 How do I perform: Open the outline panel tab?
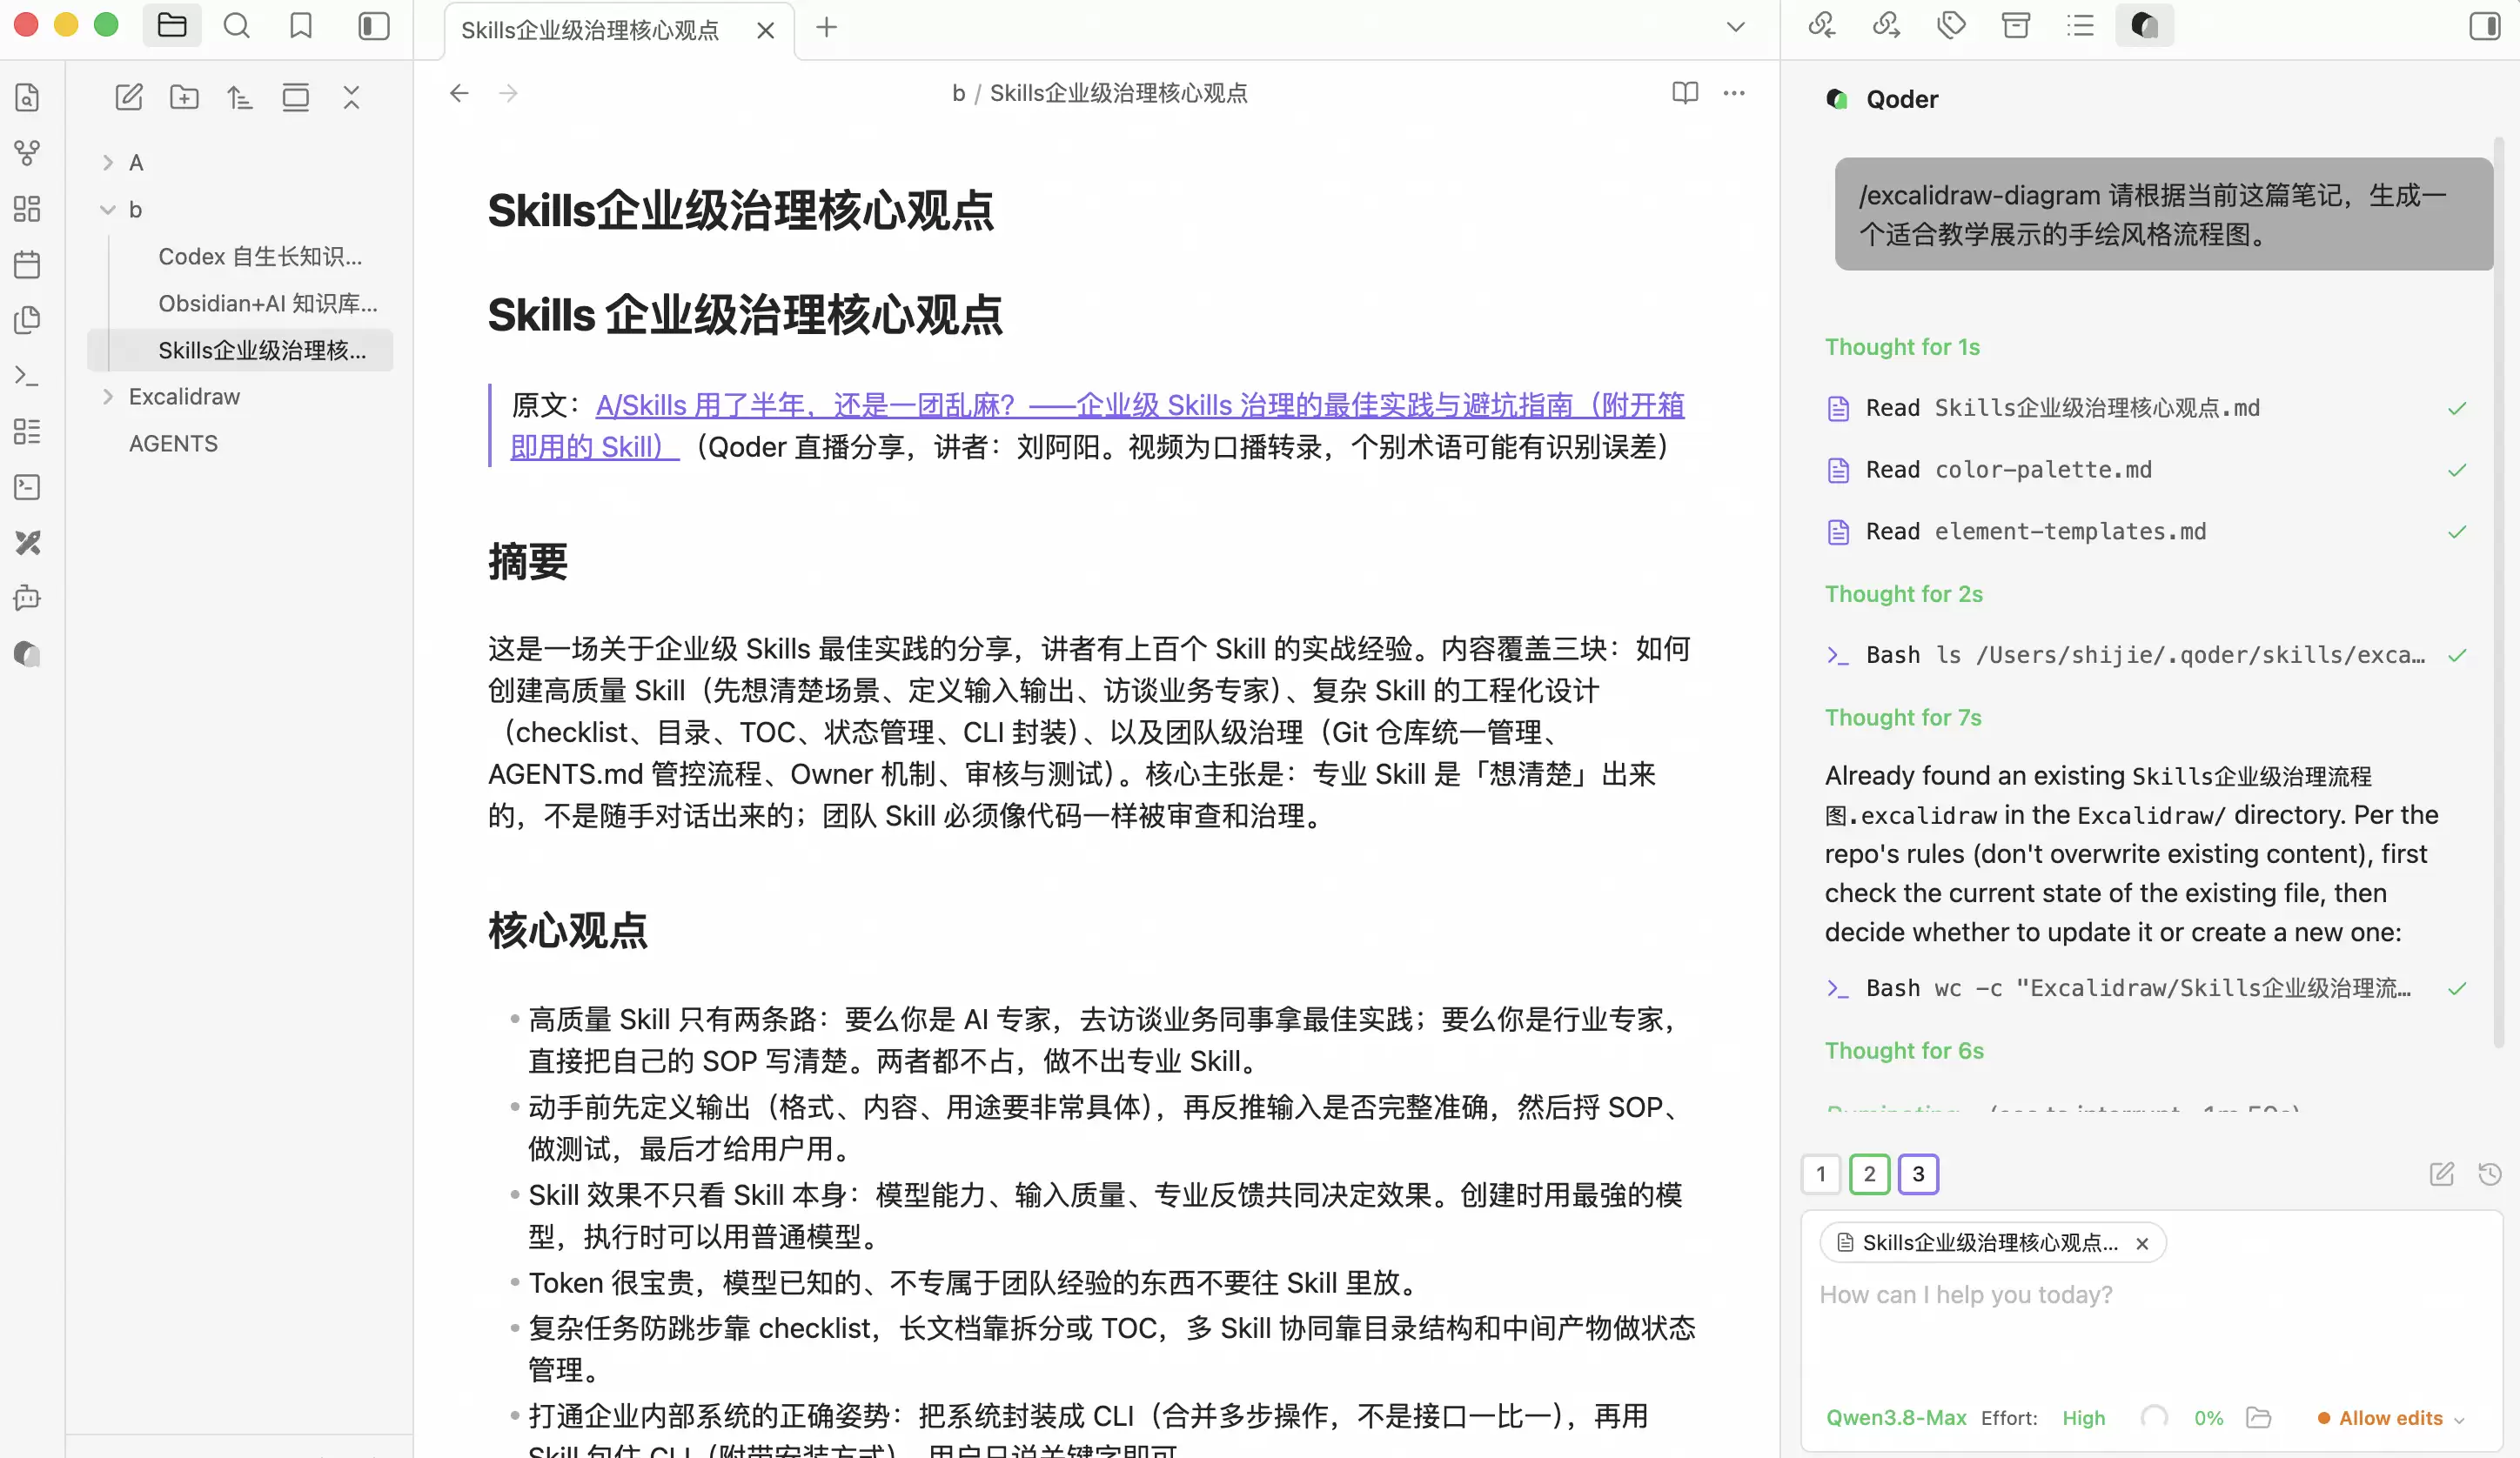click(2080, 26)
